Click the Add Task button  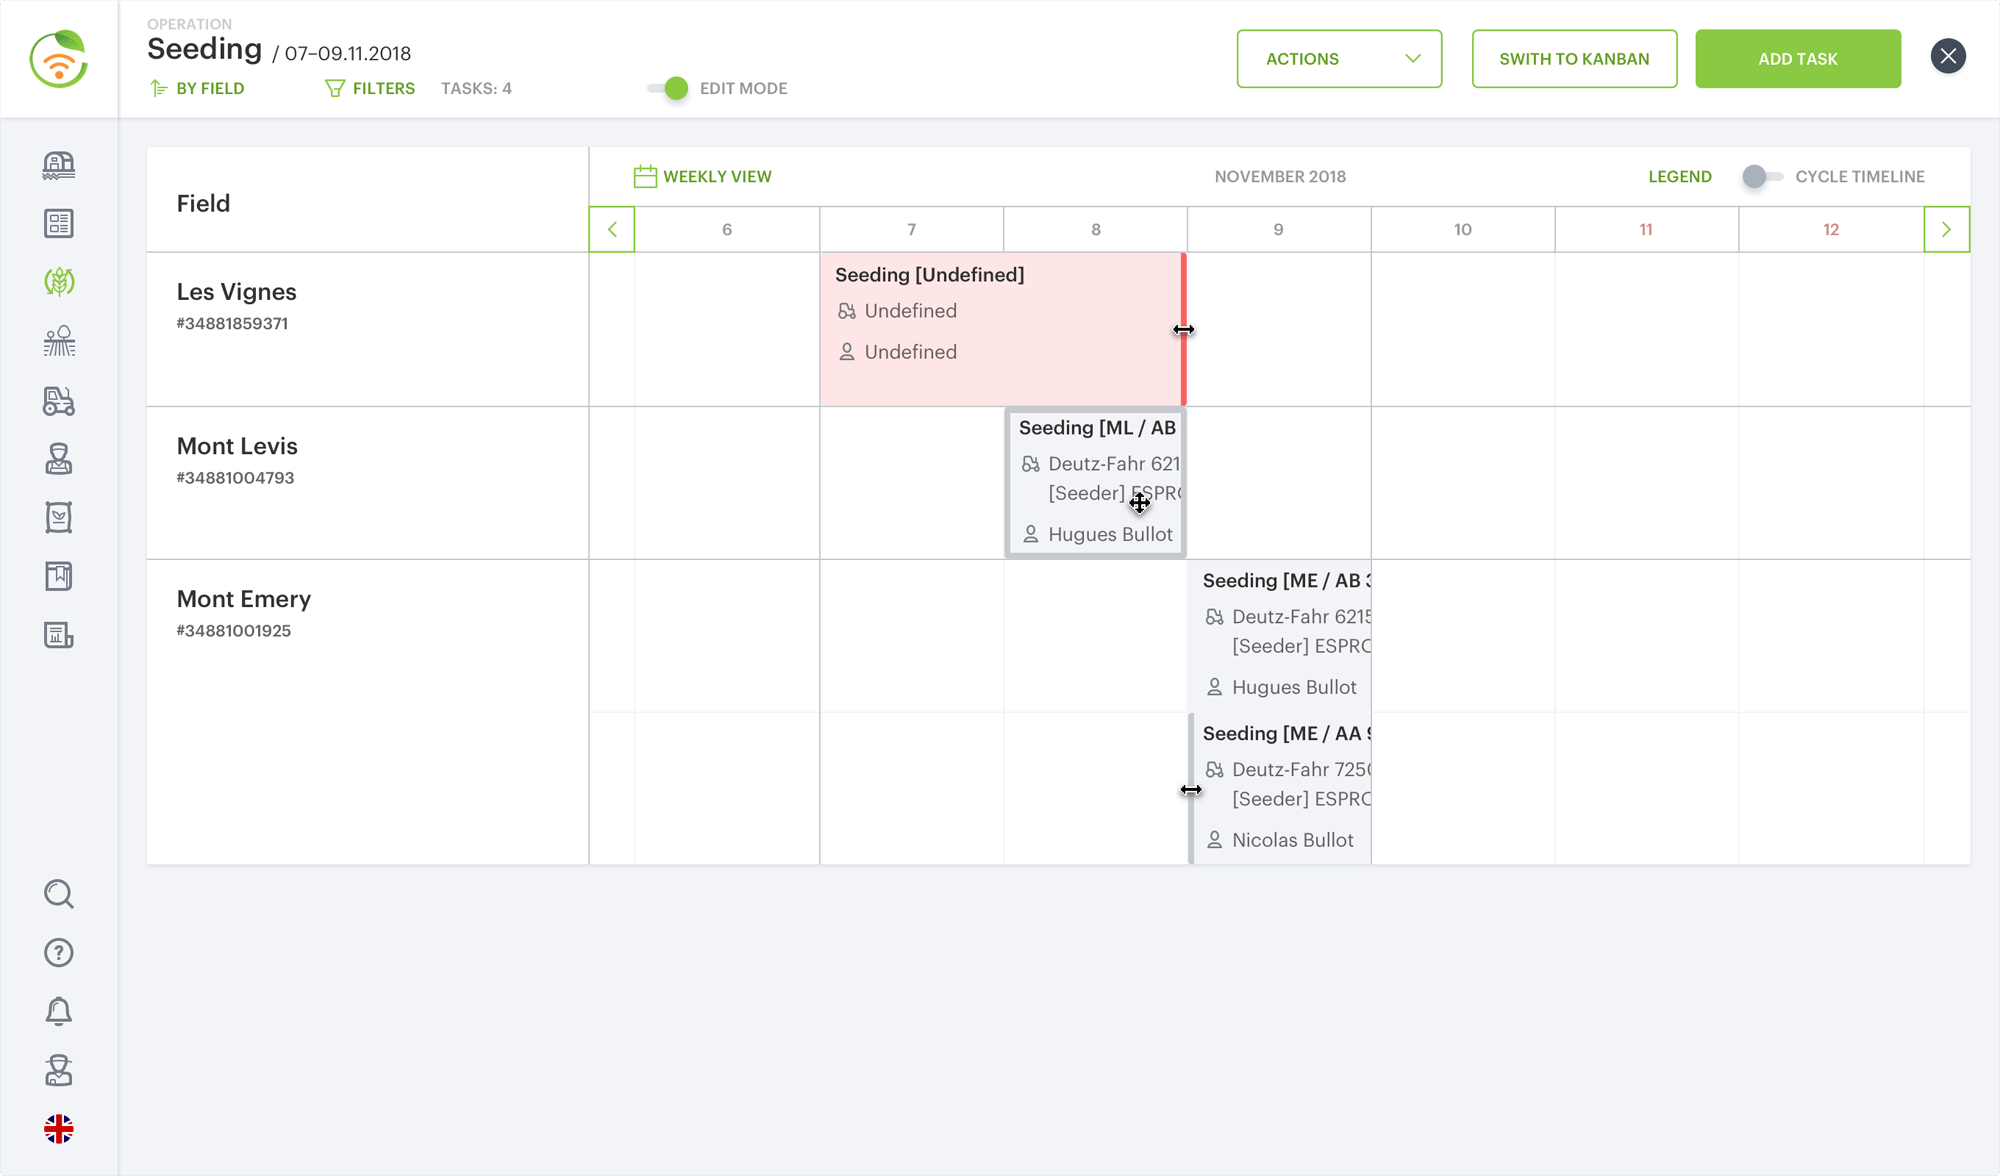pyautogui.click(x=1798, y=59)
